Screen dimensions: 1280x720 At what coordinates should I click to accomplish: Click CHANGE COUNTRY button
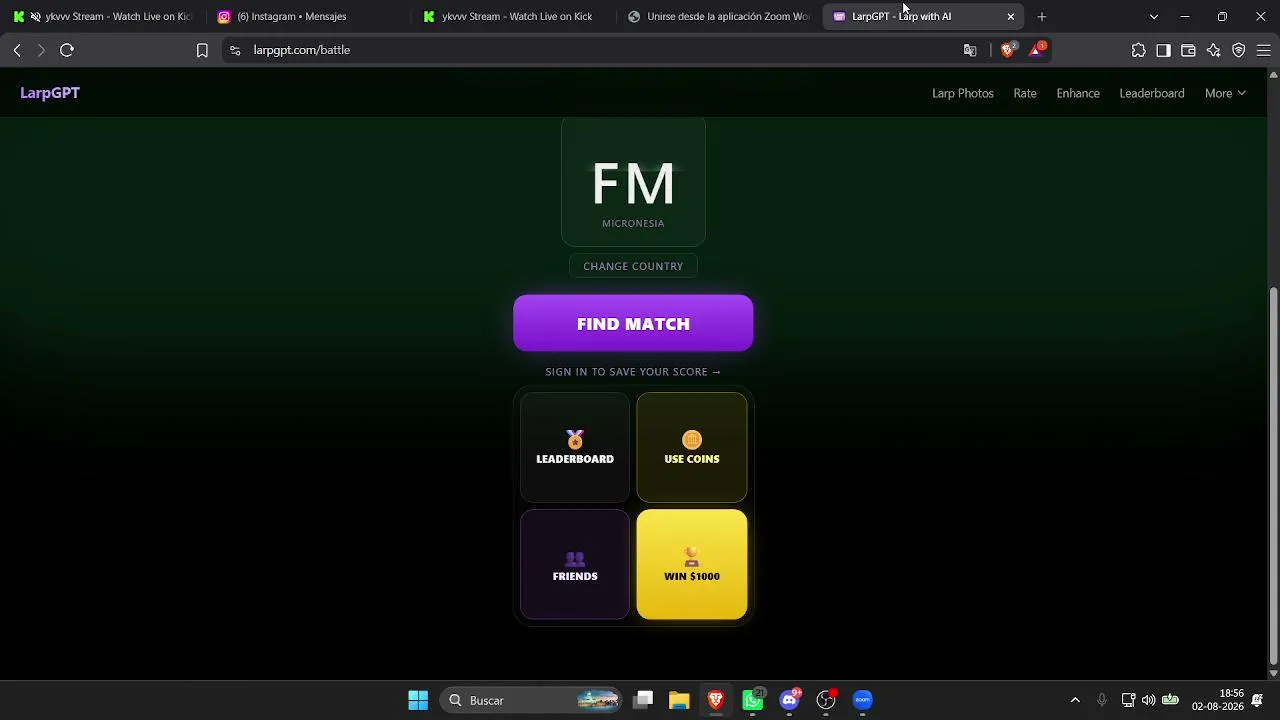(633, 266)
